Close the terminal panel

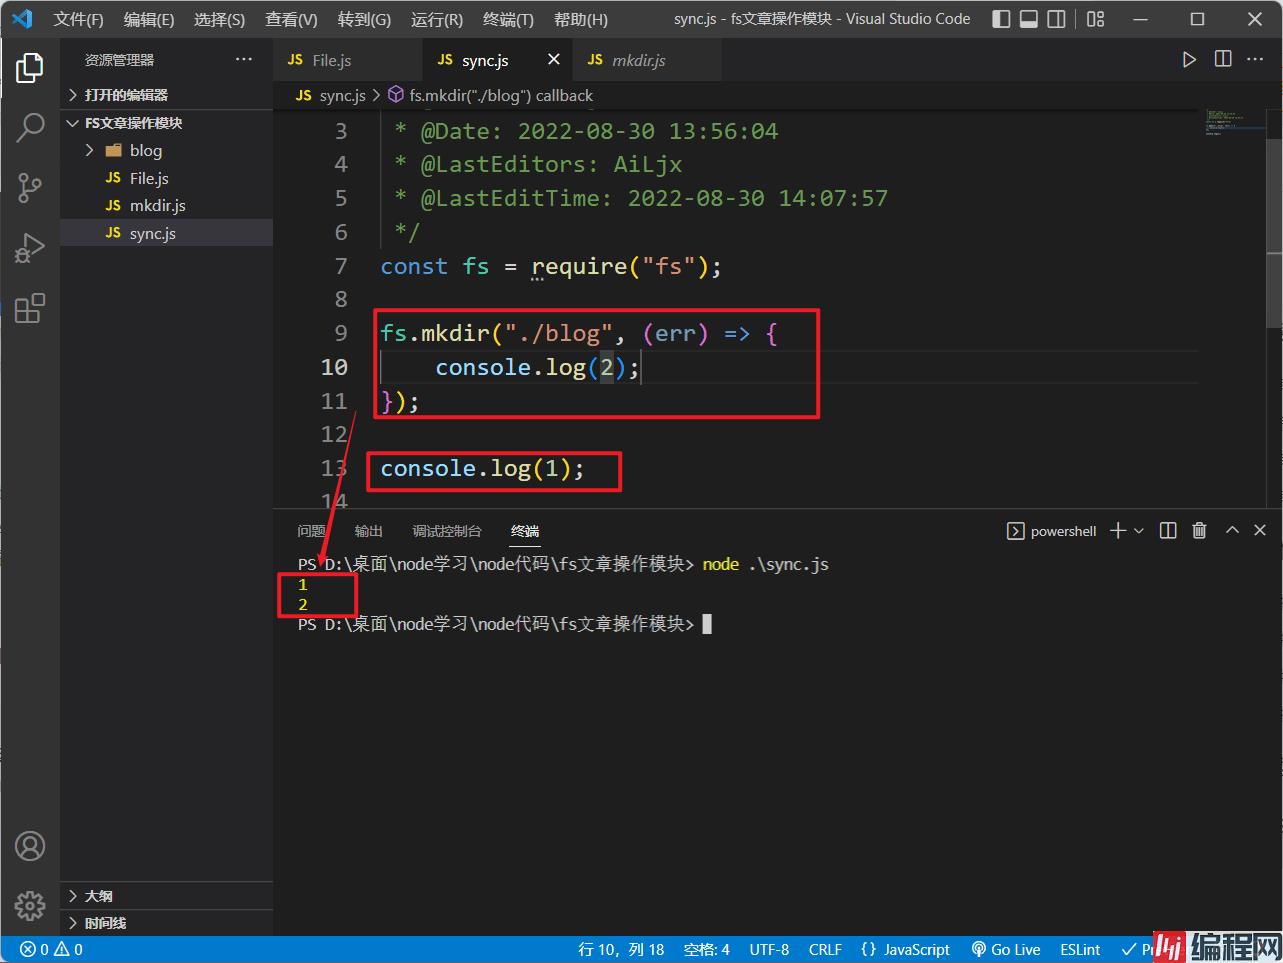coord(1260,531)
